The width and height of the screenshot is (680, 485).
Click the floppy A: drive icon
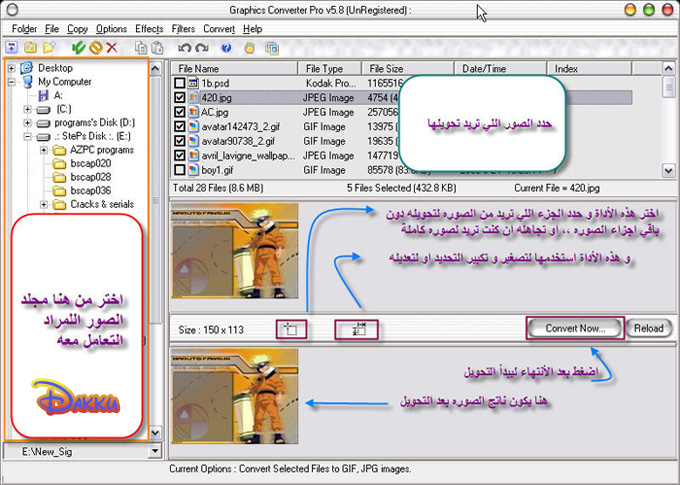point(43,95)
